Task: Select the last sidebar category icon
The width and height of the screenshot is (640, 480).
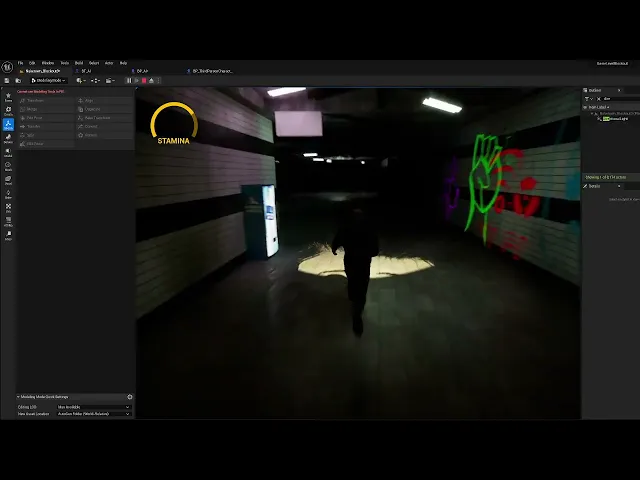Action: click(x=8, y=236)
